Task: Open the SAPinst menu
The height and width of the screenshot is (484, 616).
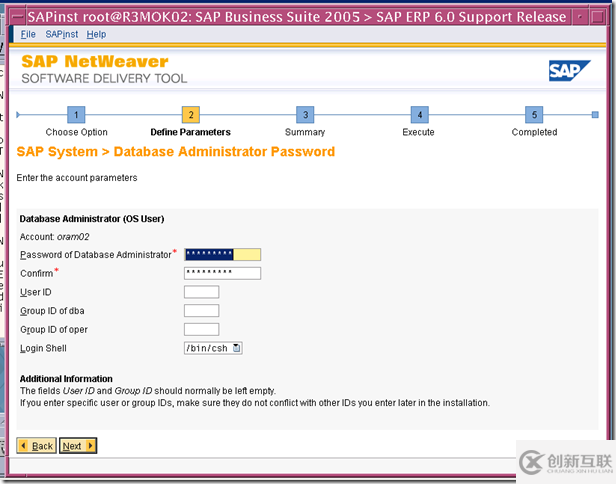Action: pyautogui.click(x=62, y=35)
